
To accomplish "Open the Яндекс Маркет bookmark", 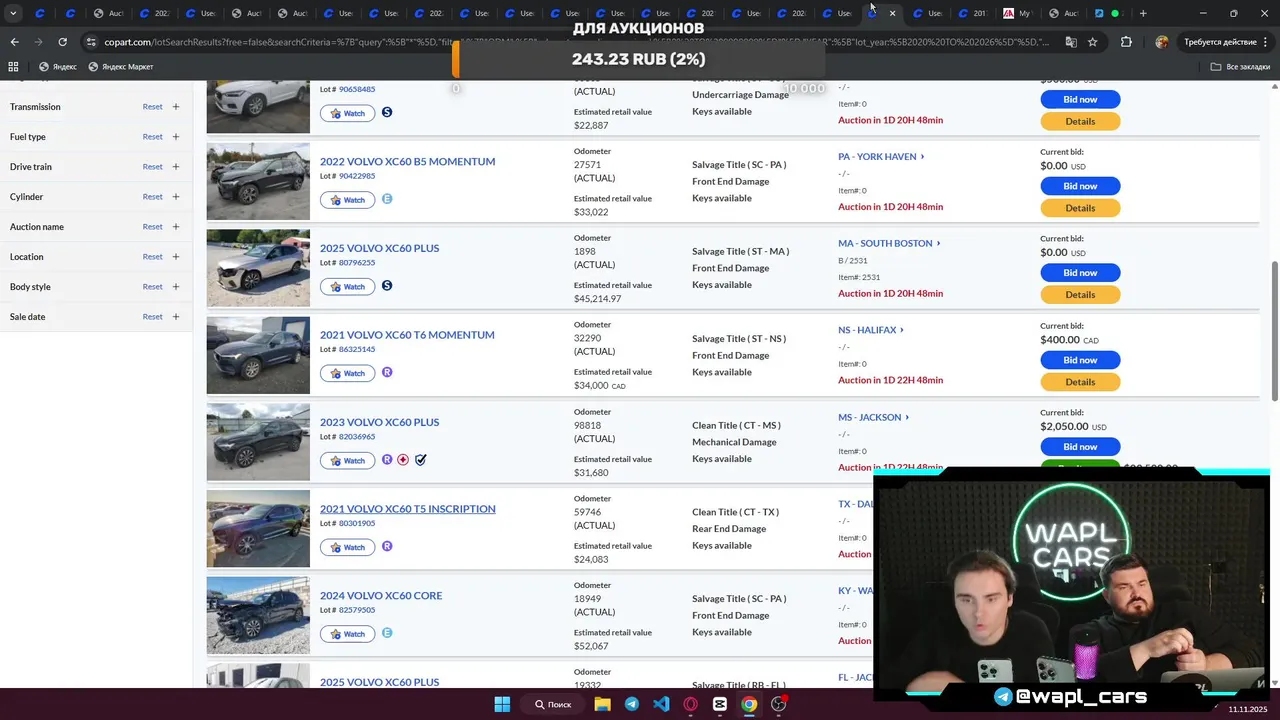I will click(120, 67).
